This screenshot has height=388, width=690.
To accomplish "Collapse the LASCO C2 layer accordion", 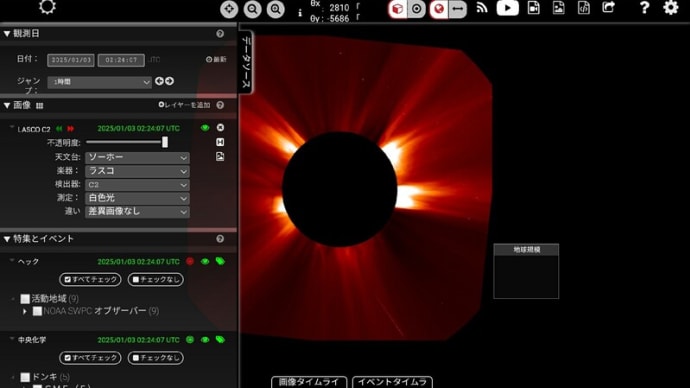I will point(12,127).
